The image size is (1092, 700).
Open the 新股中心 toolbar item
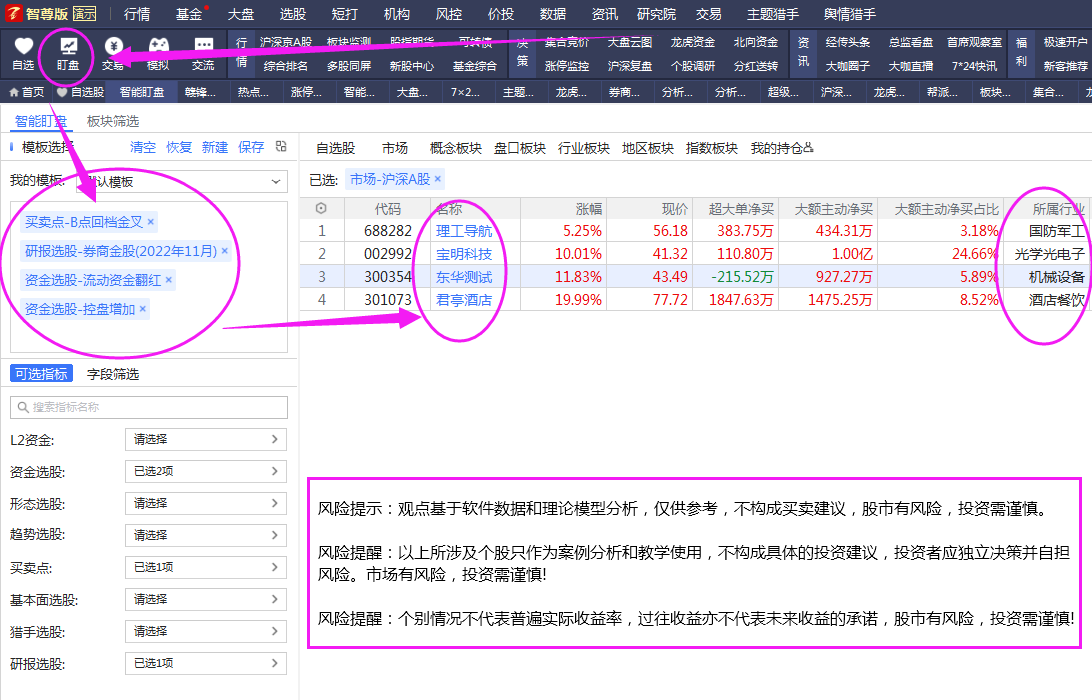[x=412, y=66]
